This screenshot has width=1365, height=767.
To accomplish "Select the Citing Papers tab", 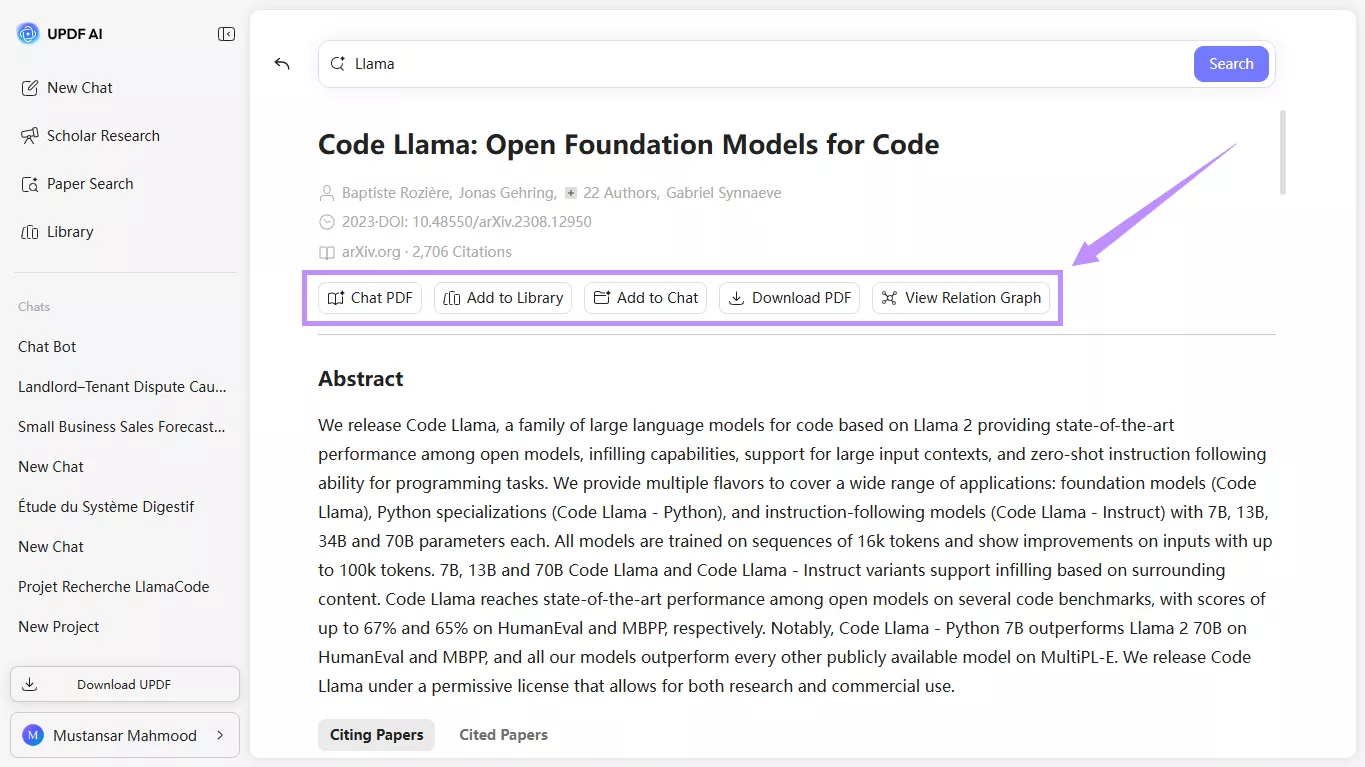I will (376, 735).
